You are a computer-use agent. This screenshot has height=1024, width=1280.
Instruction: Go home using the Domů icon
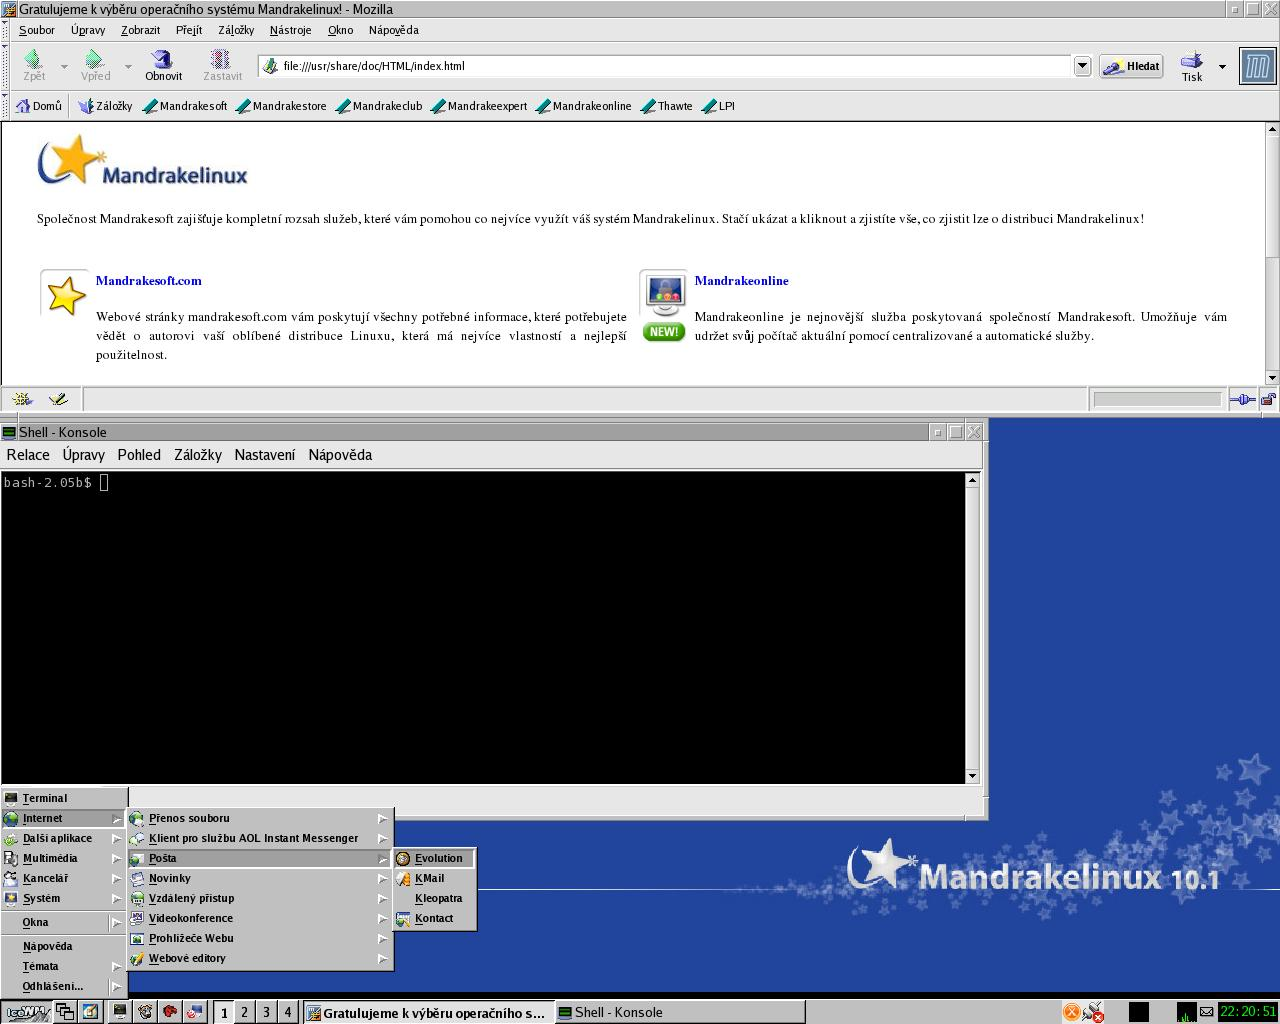23,105
